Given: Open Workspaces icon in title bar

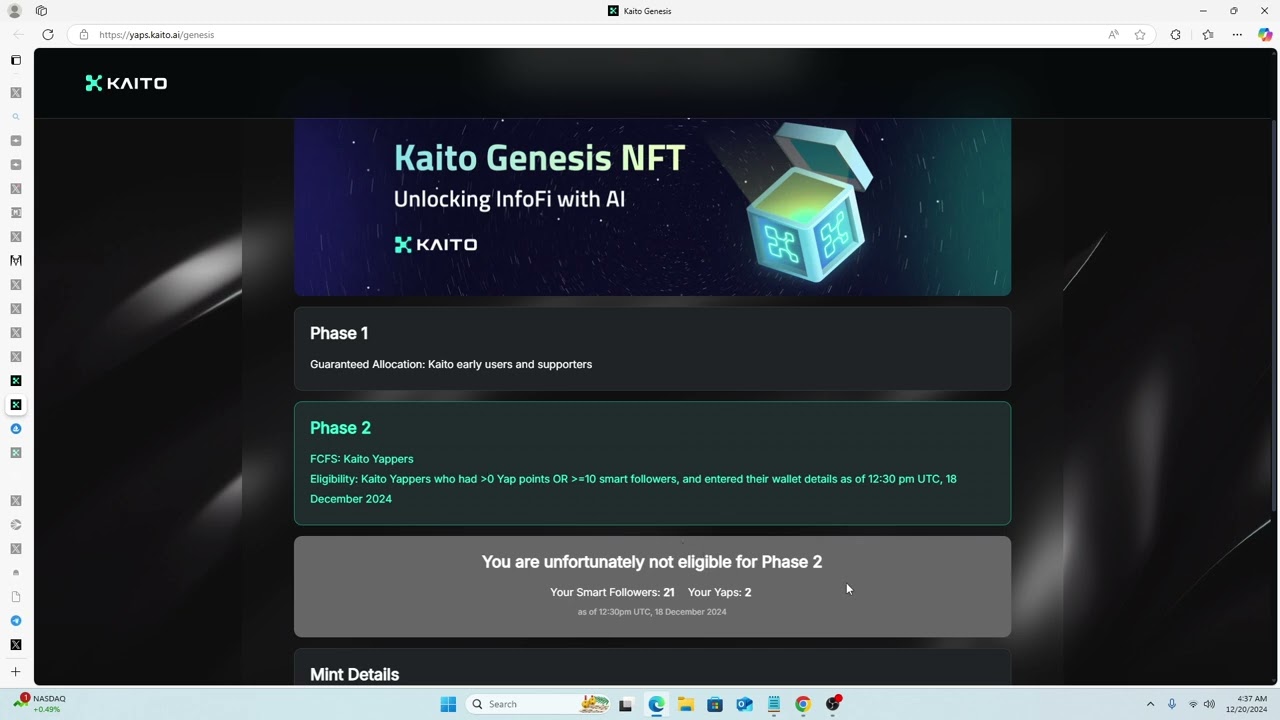Looking at the screenshot, I should point(41,11).
